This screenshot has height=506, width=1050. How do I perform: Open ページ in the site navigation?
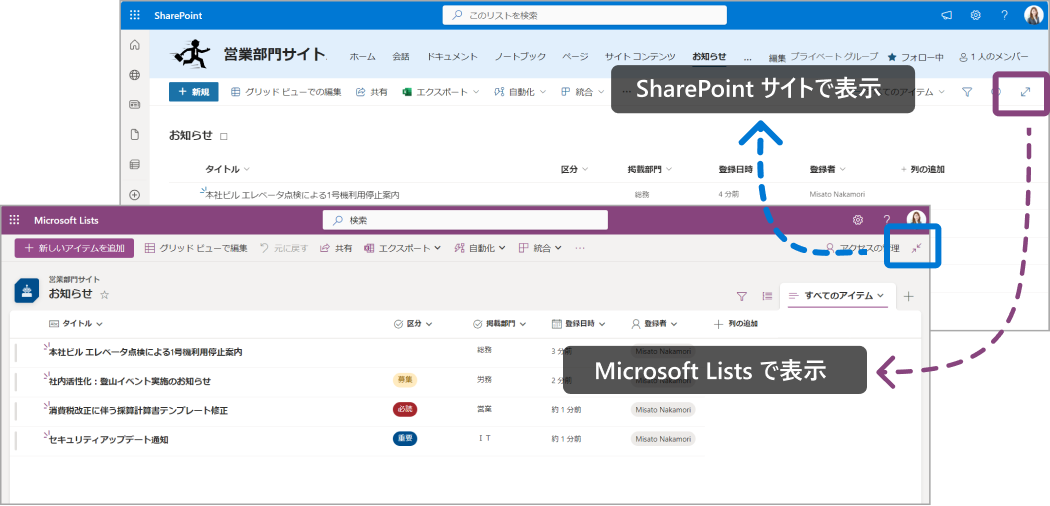tap(575, 57)
